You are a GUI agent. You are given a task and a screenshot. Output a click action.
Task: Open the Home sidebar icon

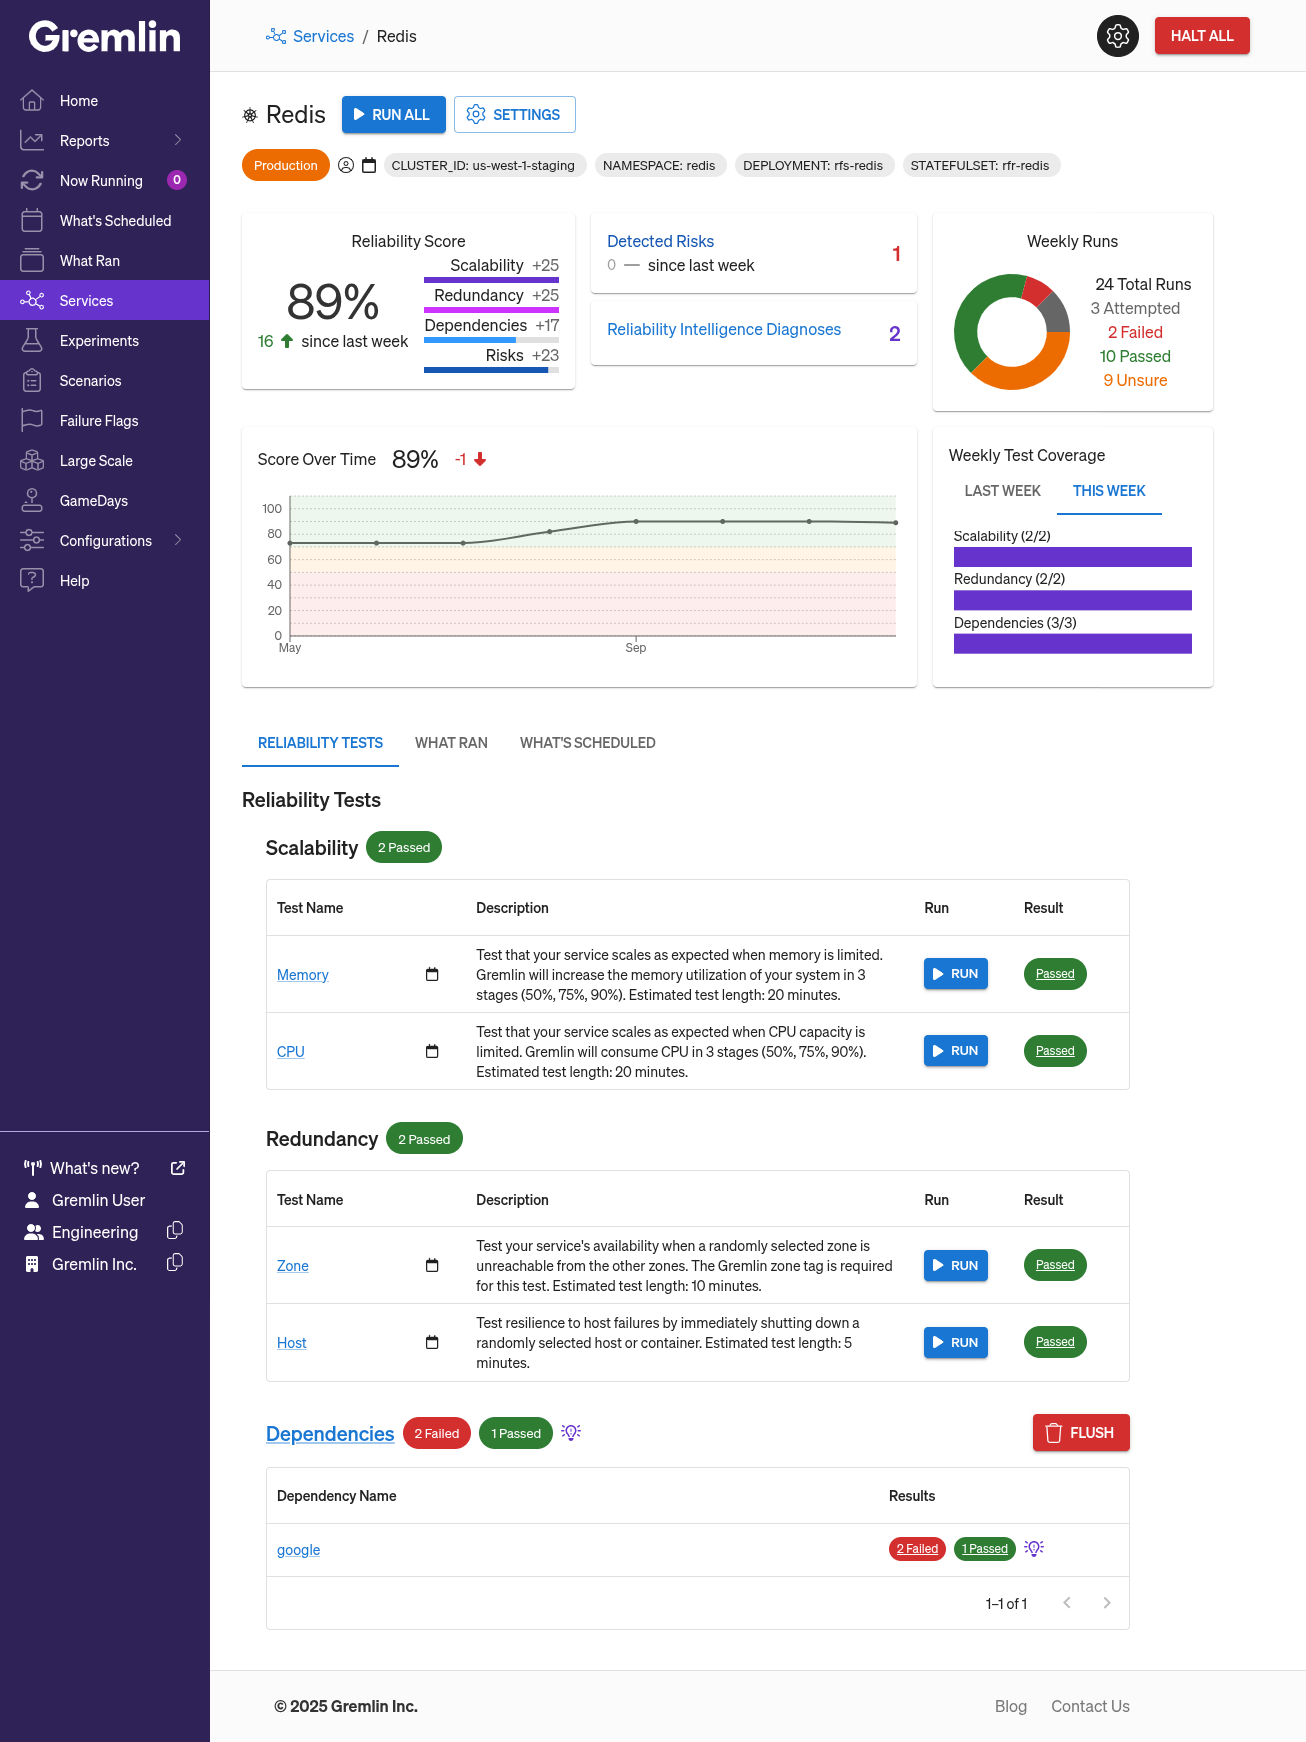pyautogui.click(x=32, y=100)
